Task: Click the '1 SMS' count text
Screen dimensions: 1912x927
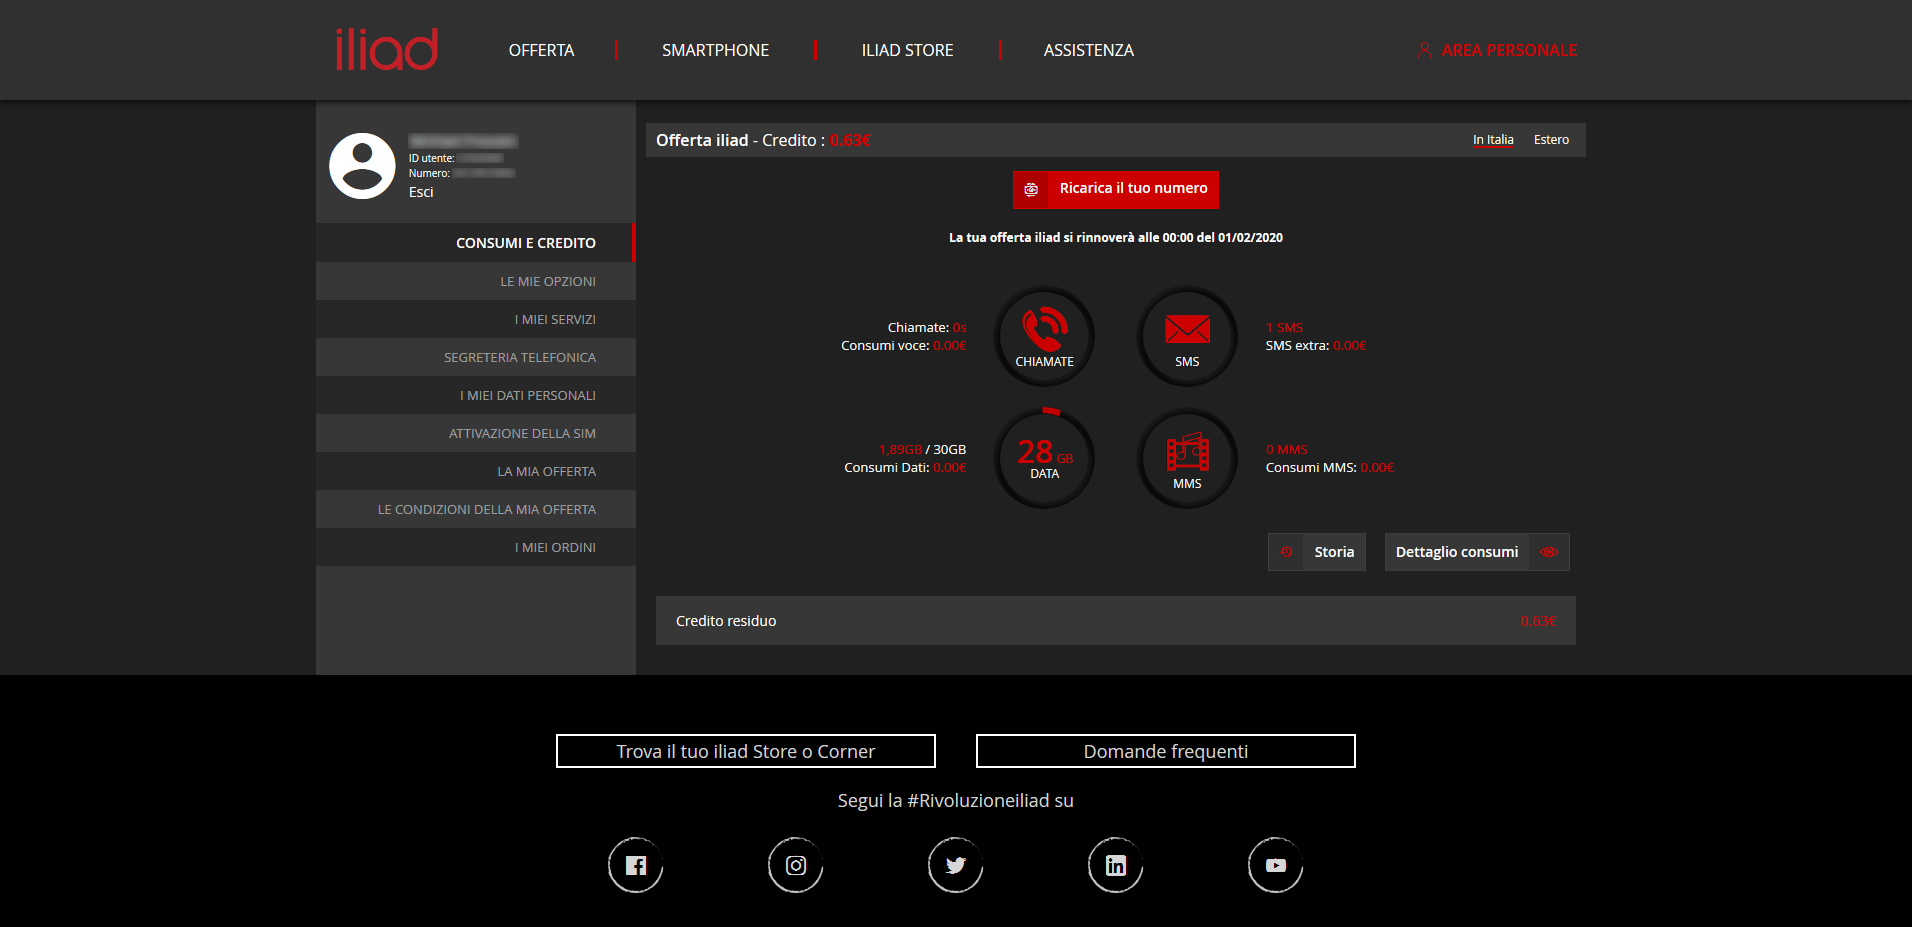Action: pos(1285,328)
